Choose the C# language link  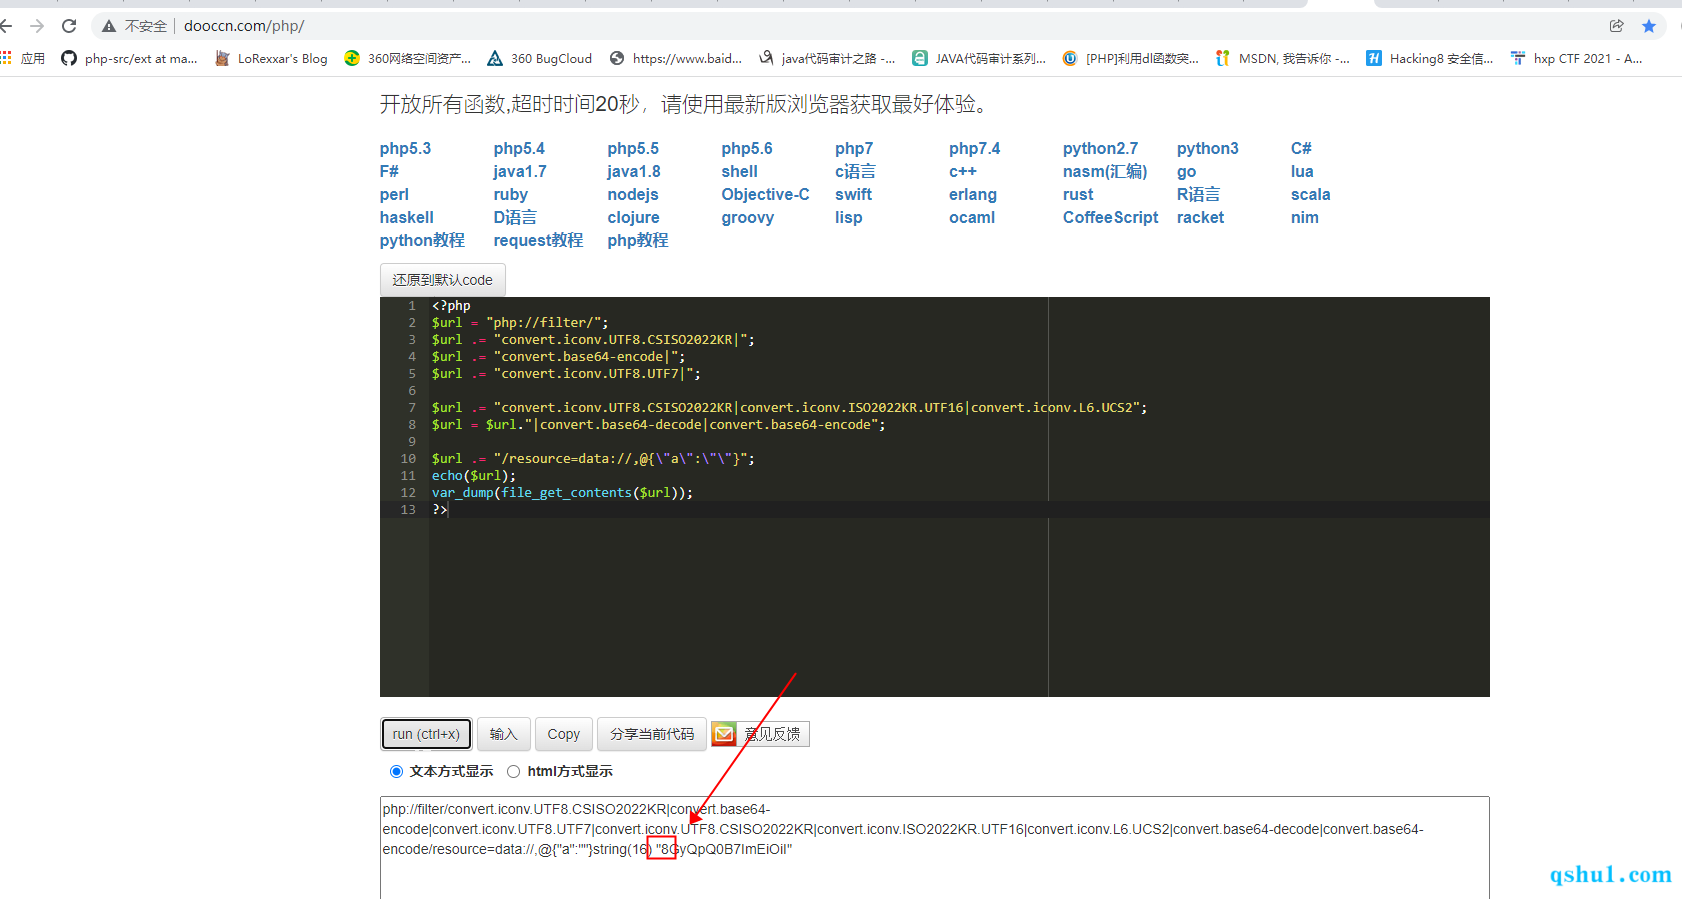click(1301, 148)
